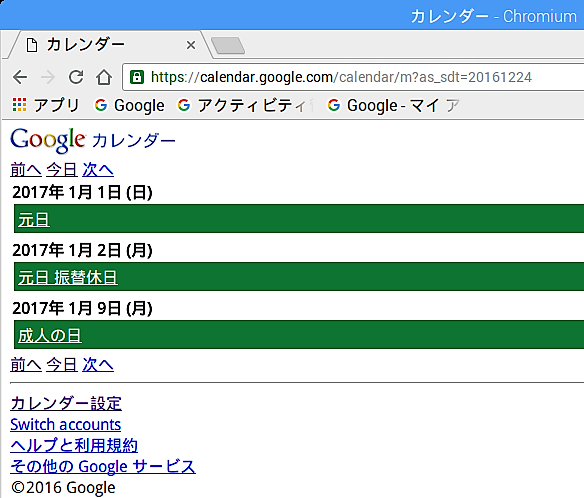Open a new tab
The height and width of the screenshot is (498, 584).
click(x=228, y=46)
